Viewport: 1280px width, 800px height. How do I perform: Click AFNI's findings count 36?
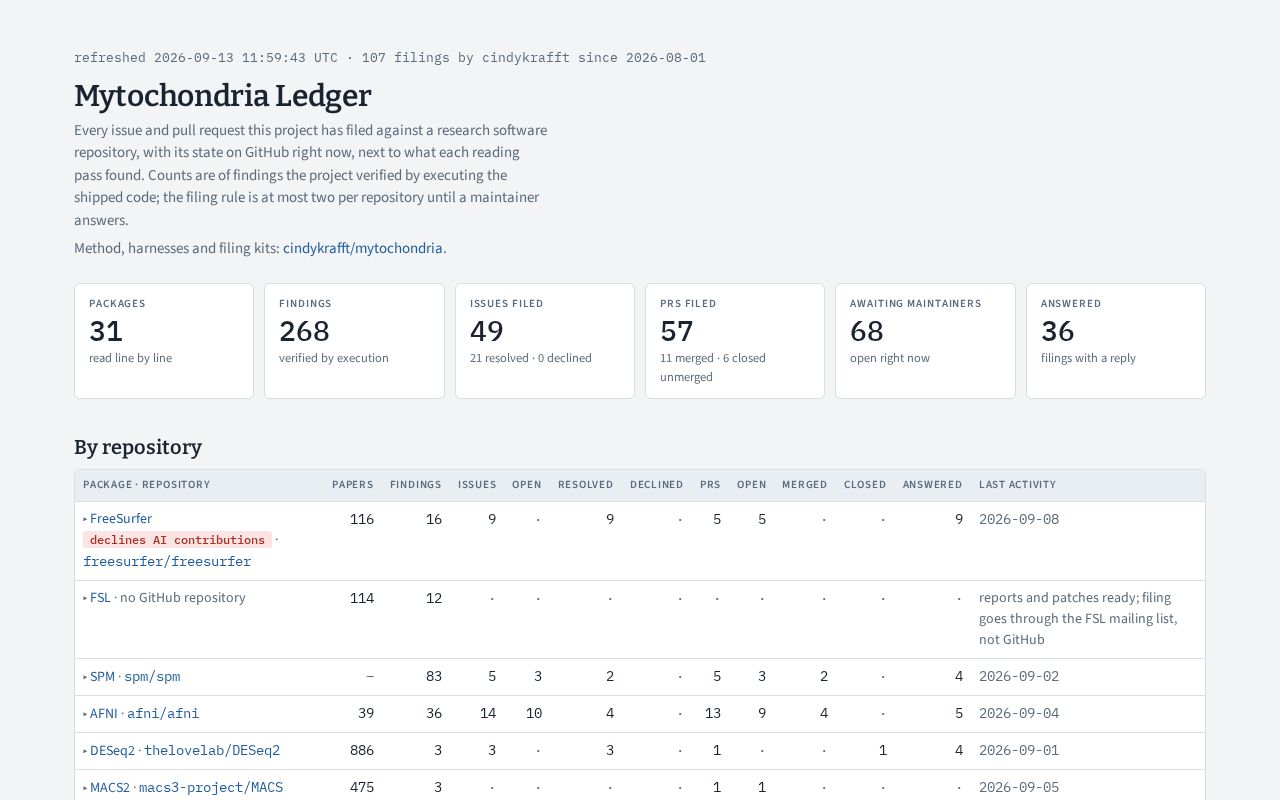[434, 714]
